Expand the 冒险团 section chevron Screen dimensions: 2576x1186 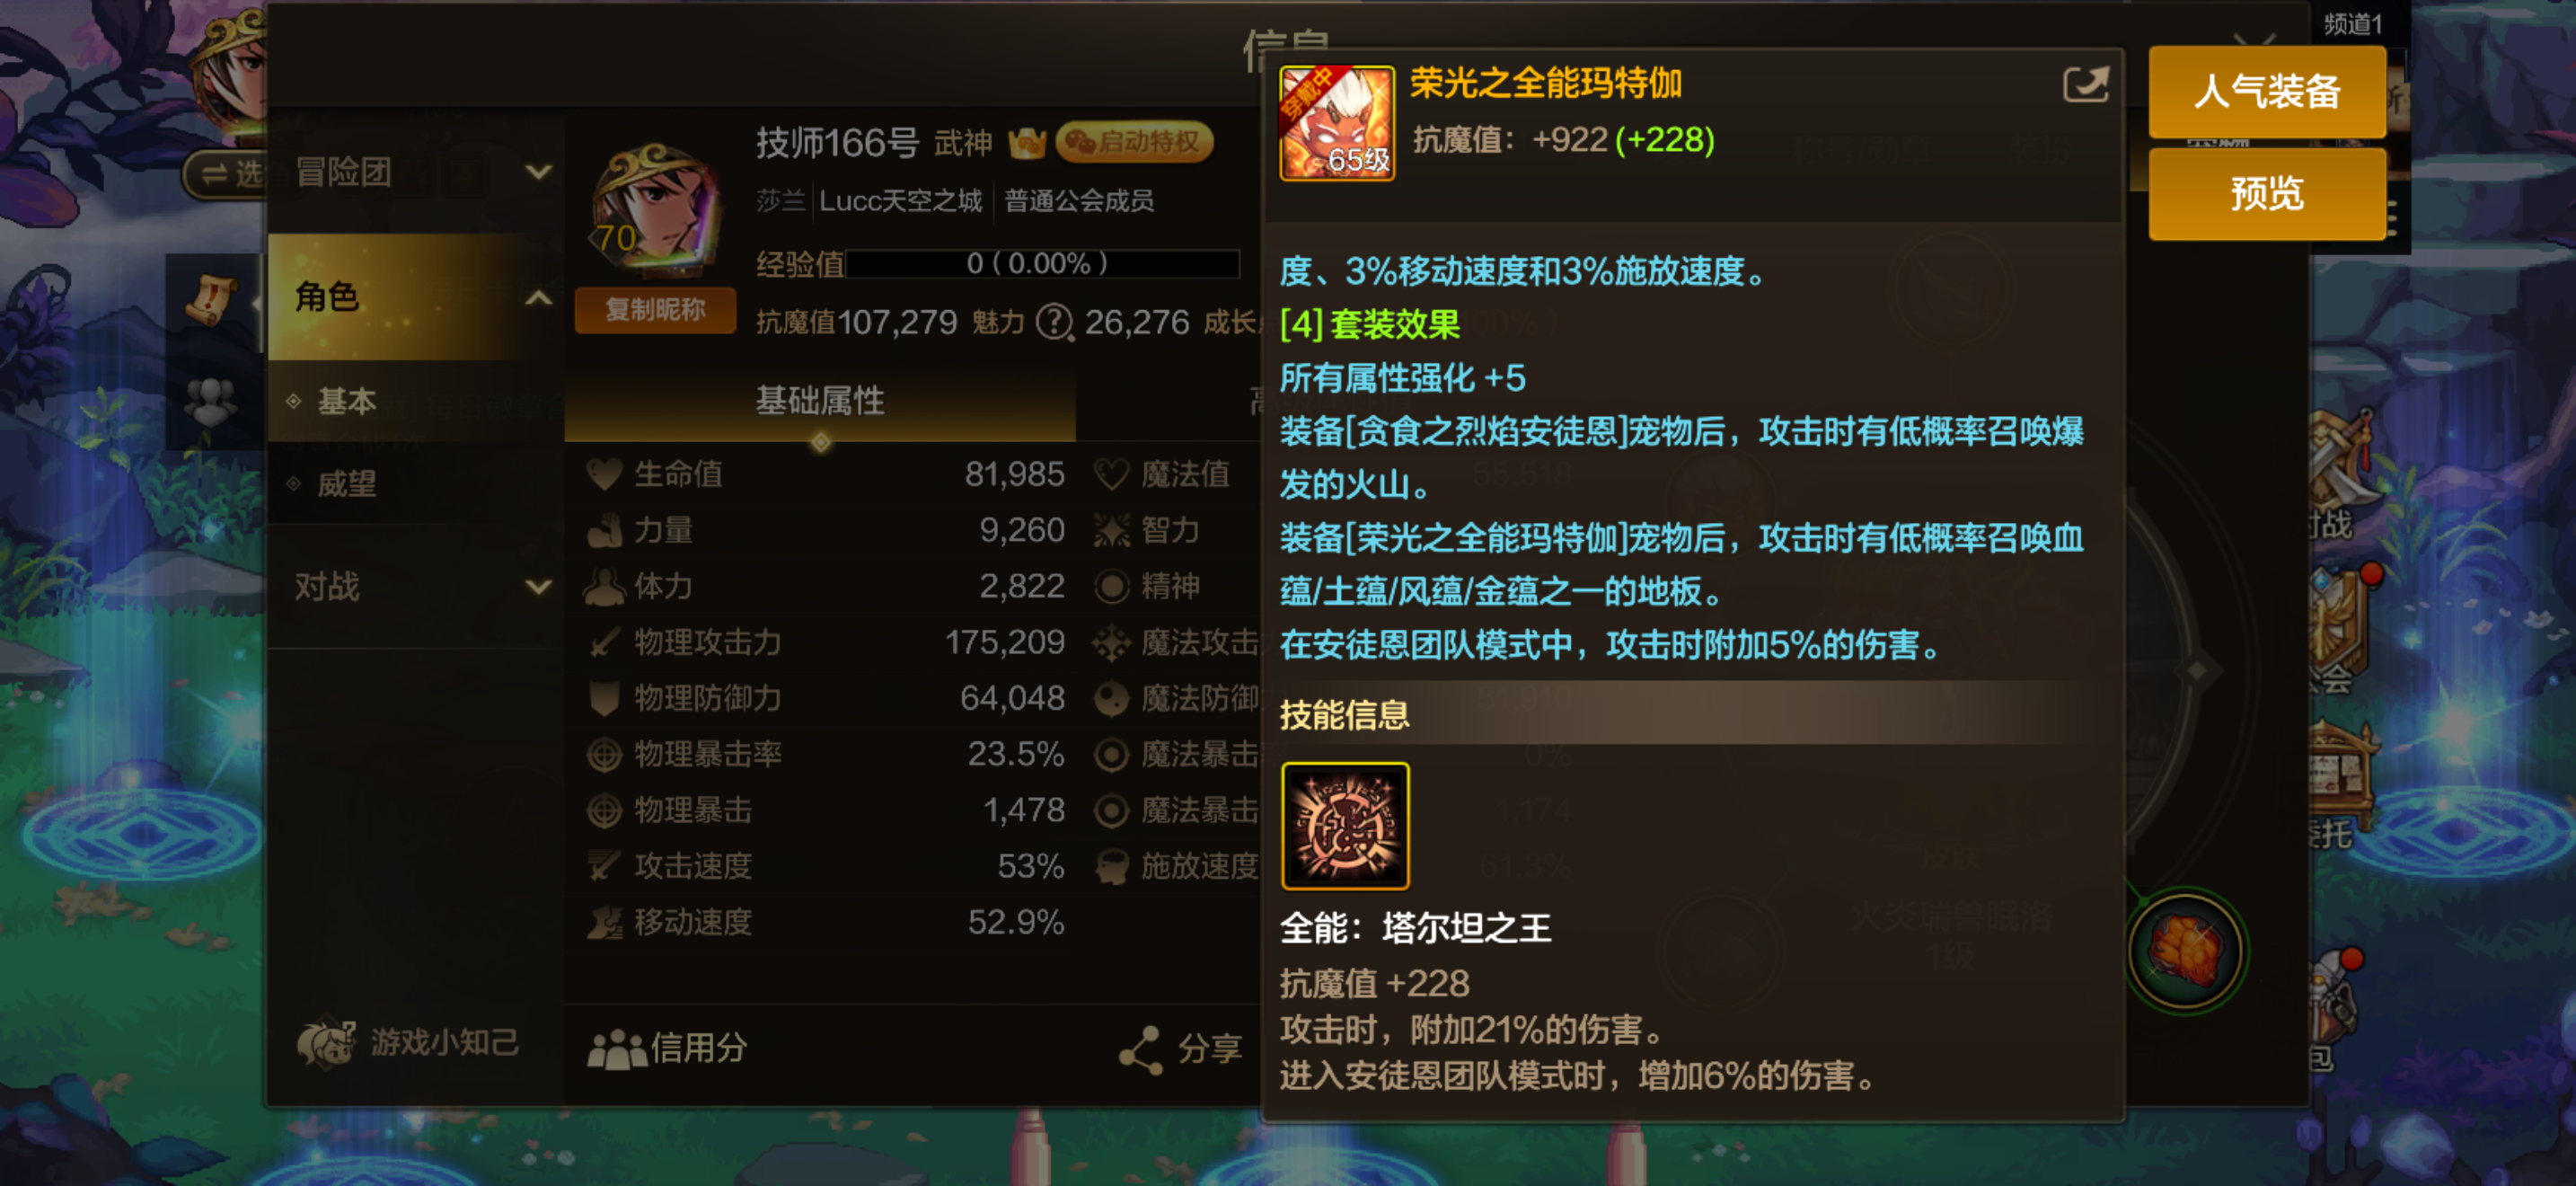click(x=538, y=172)
